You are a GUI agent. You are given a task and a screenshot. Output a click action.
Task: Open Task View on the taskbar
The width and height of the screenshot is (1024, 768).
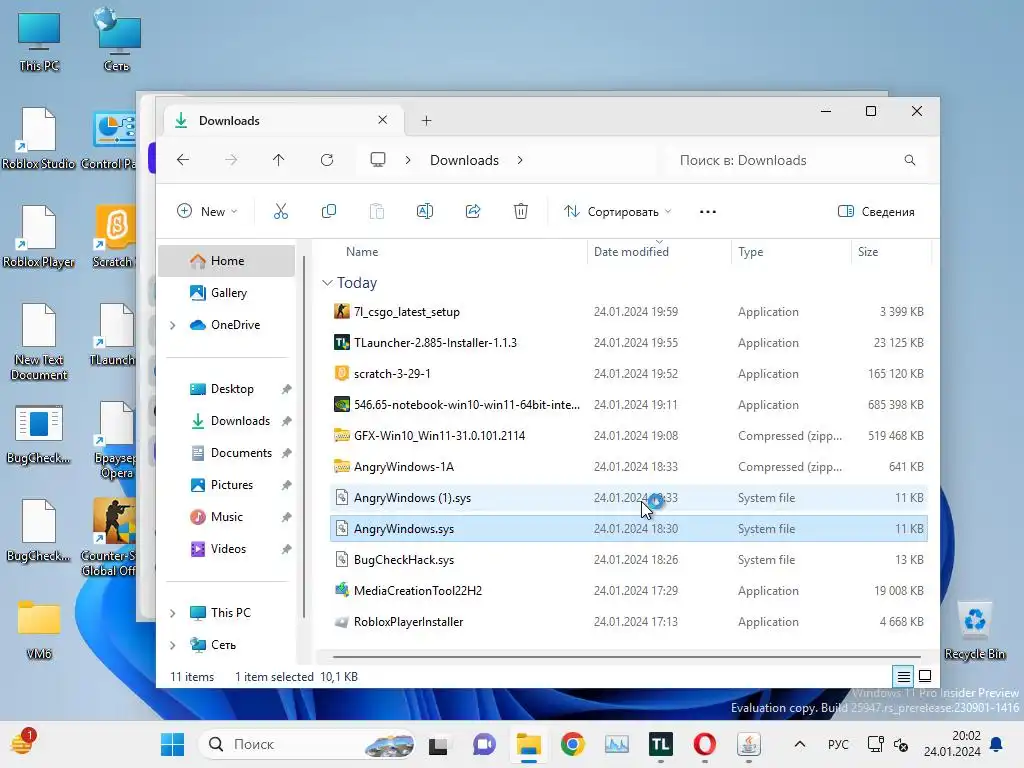coord(438,745)
